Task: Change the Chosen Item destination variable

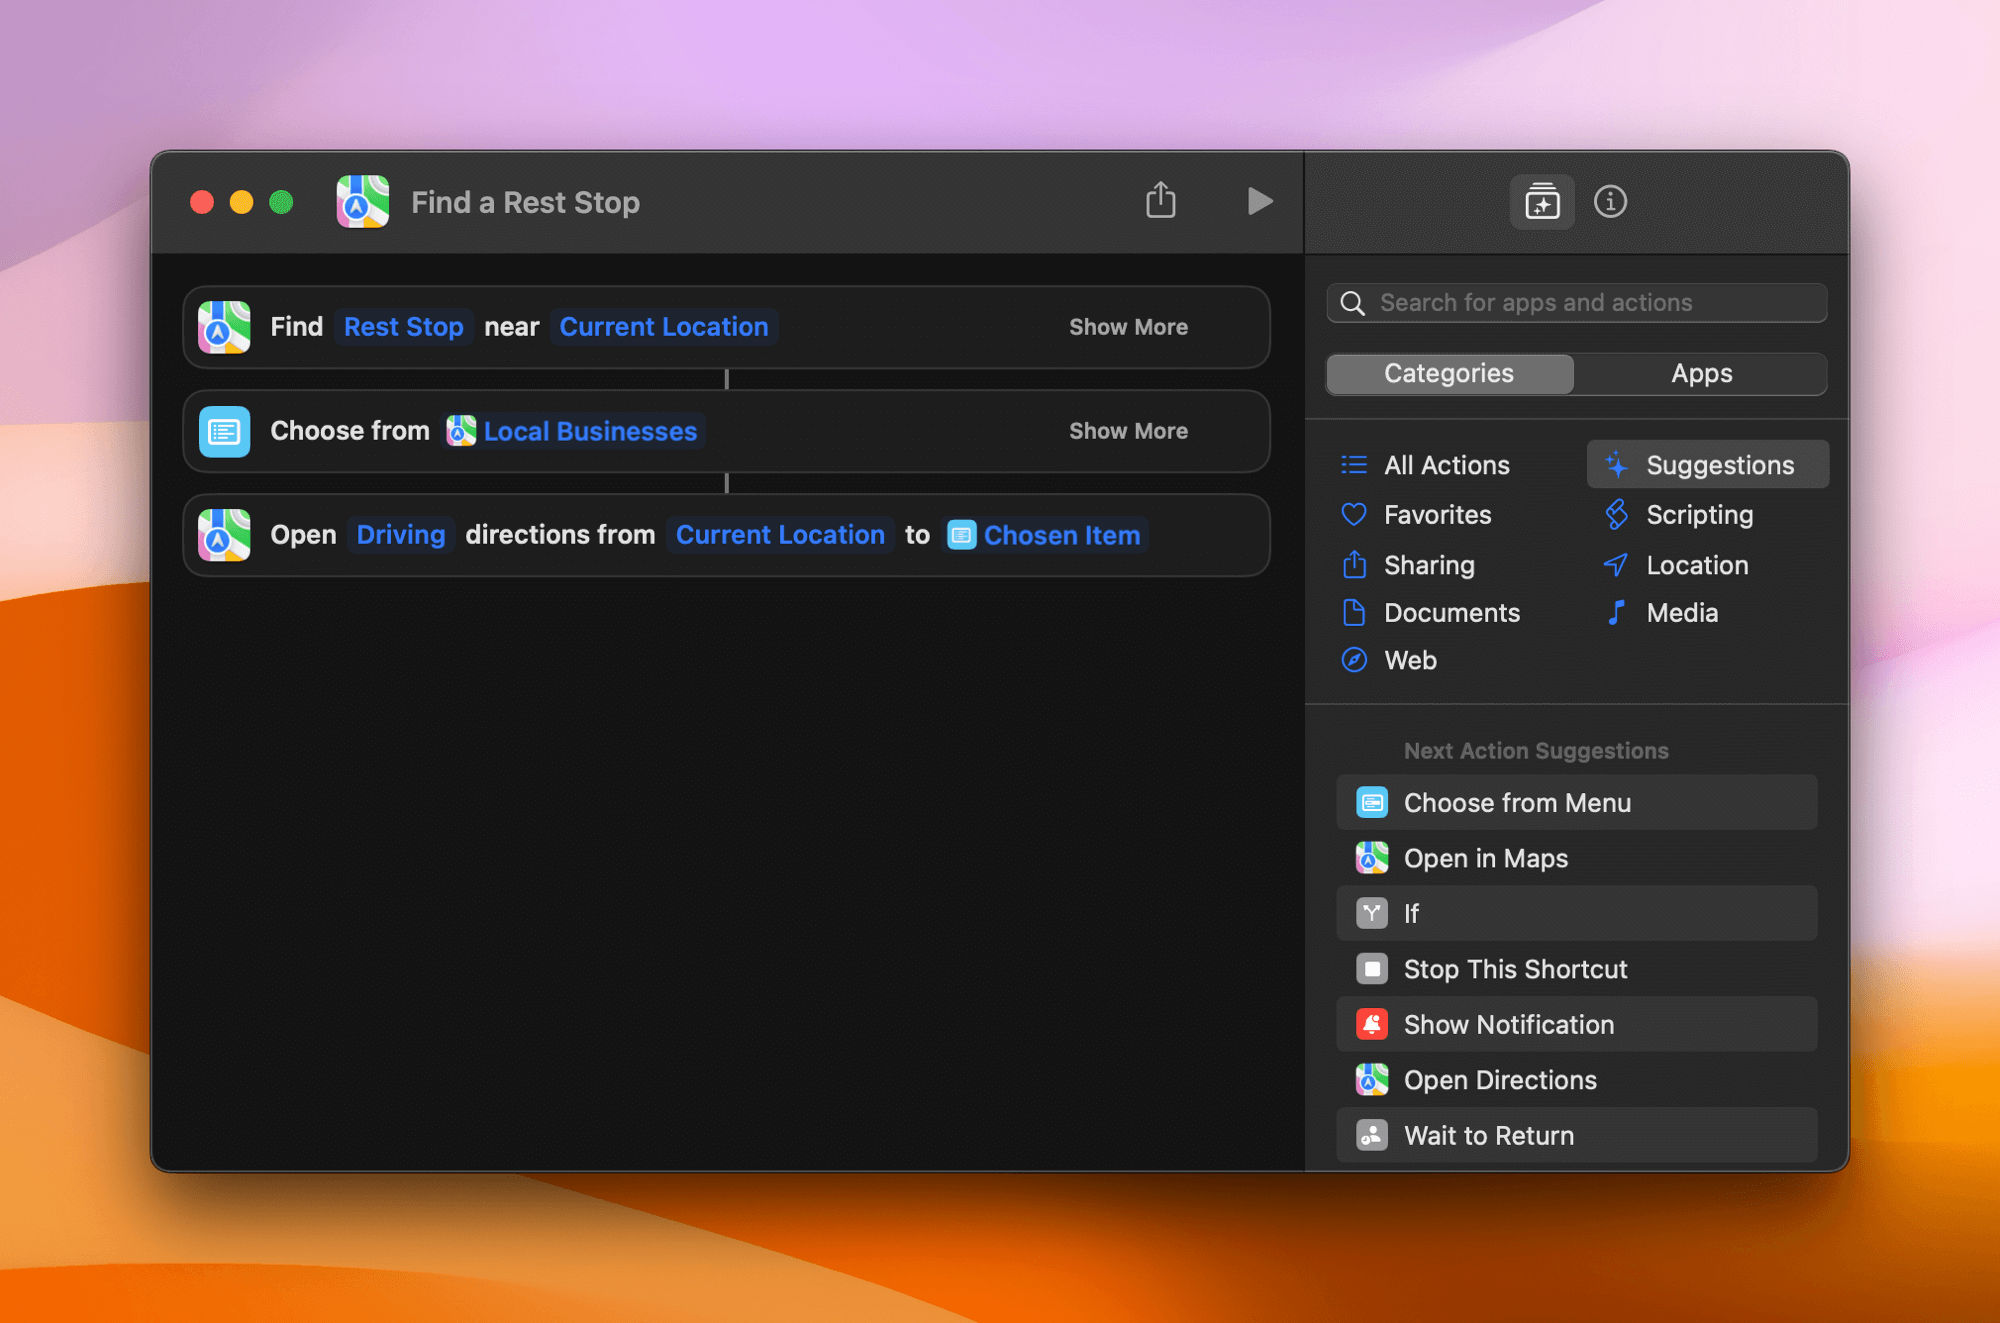Action: [x=1044, y=535]
